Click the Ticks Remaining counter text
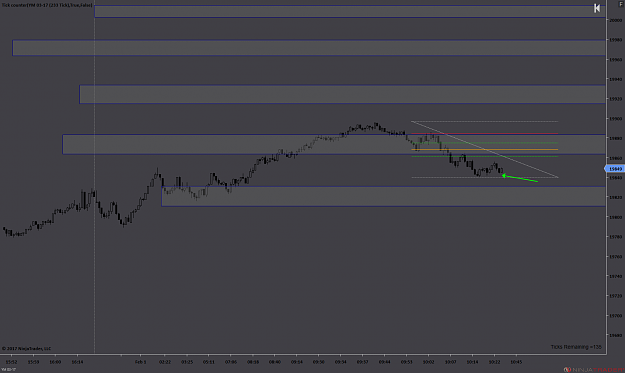The image size is (625, 373). tap(576, 347)
